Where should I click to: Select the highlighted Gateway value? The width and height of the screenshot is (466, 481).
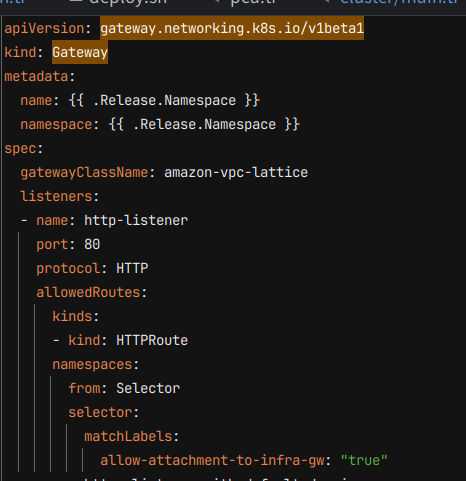80,52
